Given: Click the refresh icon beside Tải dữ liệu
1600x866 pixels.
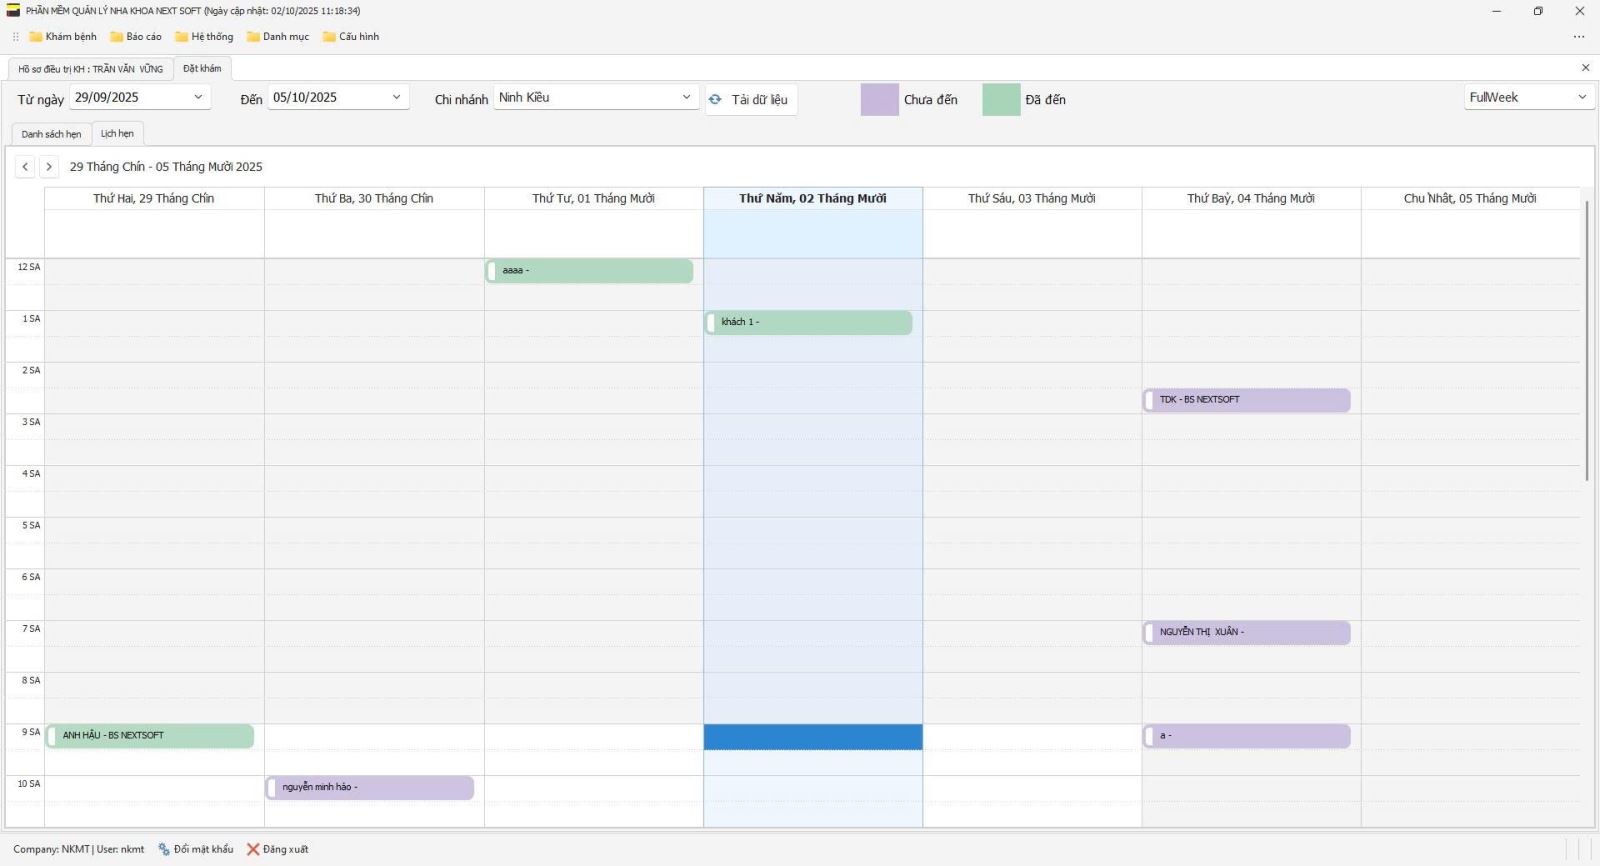Looking at the screenshot, I should click(x=715, y=100).
